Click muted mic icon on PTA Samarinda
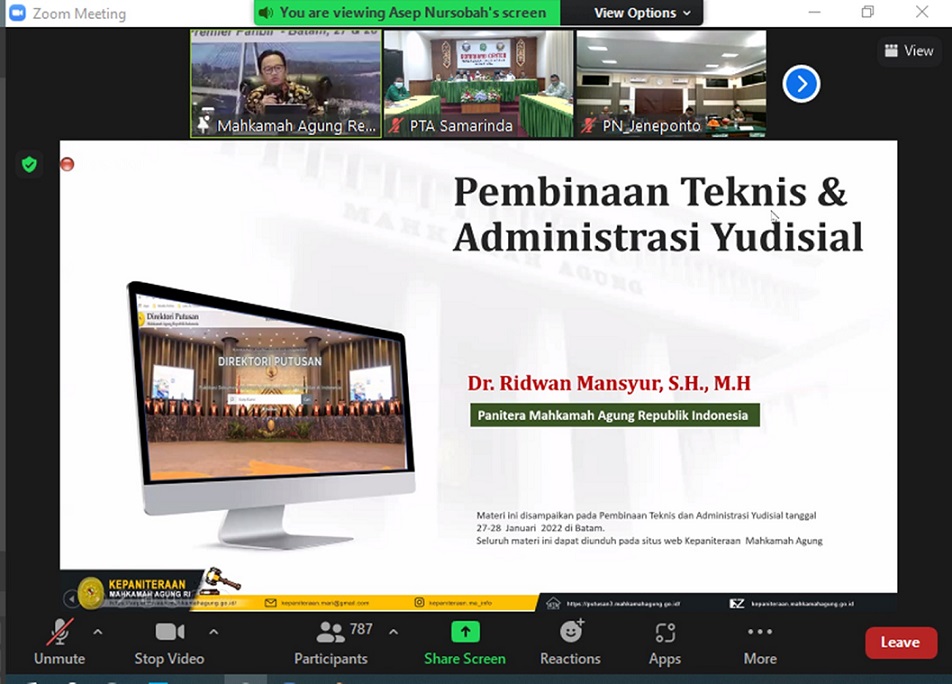The width and height of the screenshot is (952, 684). click(x=396, y=126)
